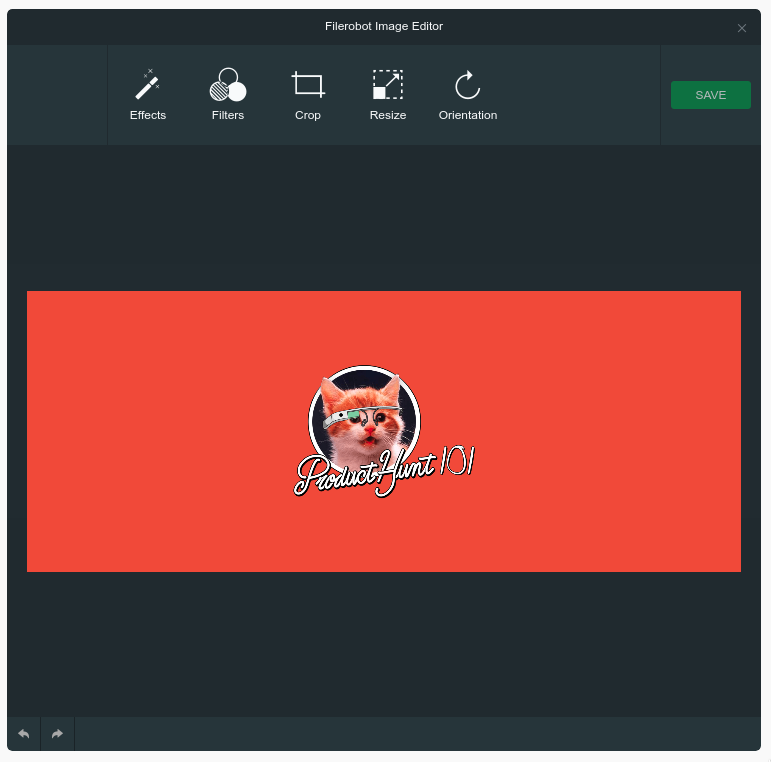The image size is (771, 762).
Task: Select the Crop tool
Action: (x=308, y=95)
